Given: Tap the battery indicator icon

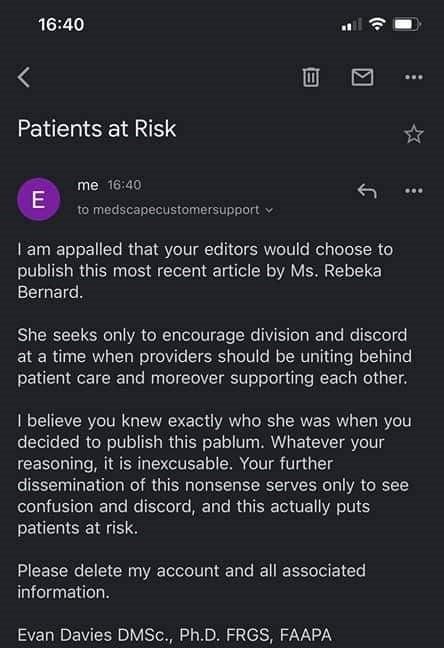Looking at the screenshot, I should (x=407, y=24).
